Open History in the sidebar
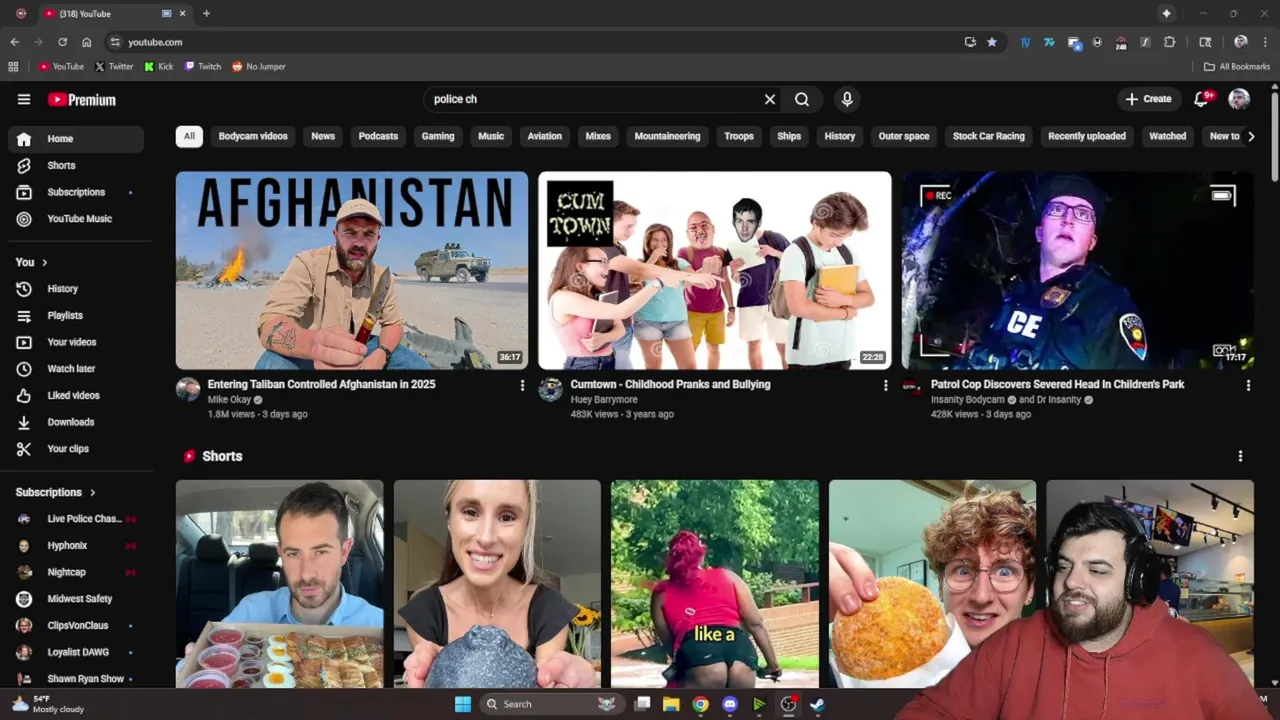 tap(76, 289)
